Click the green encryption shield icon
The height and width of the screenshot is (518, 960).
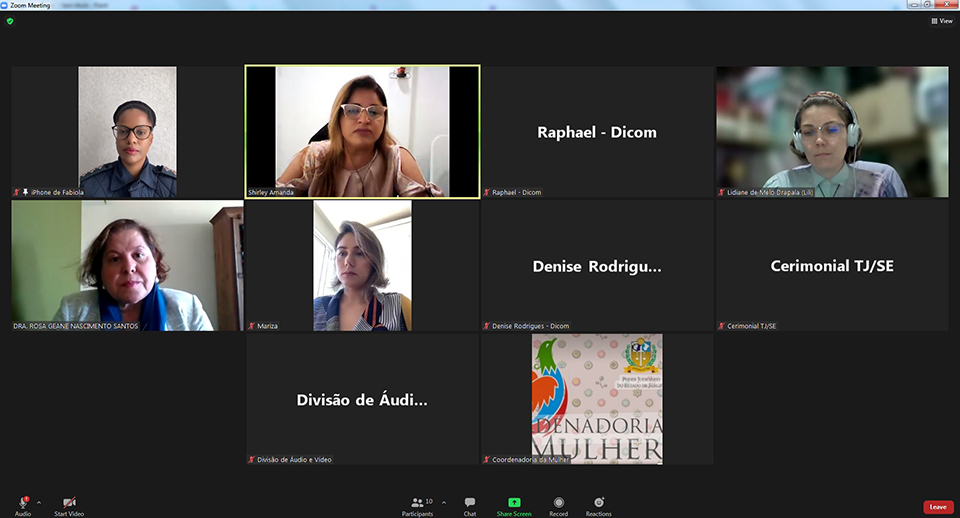tap(10, 20)
